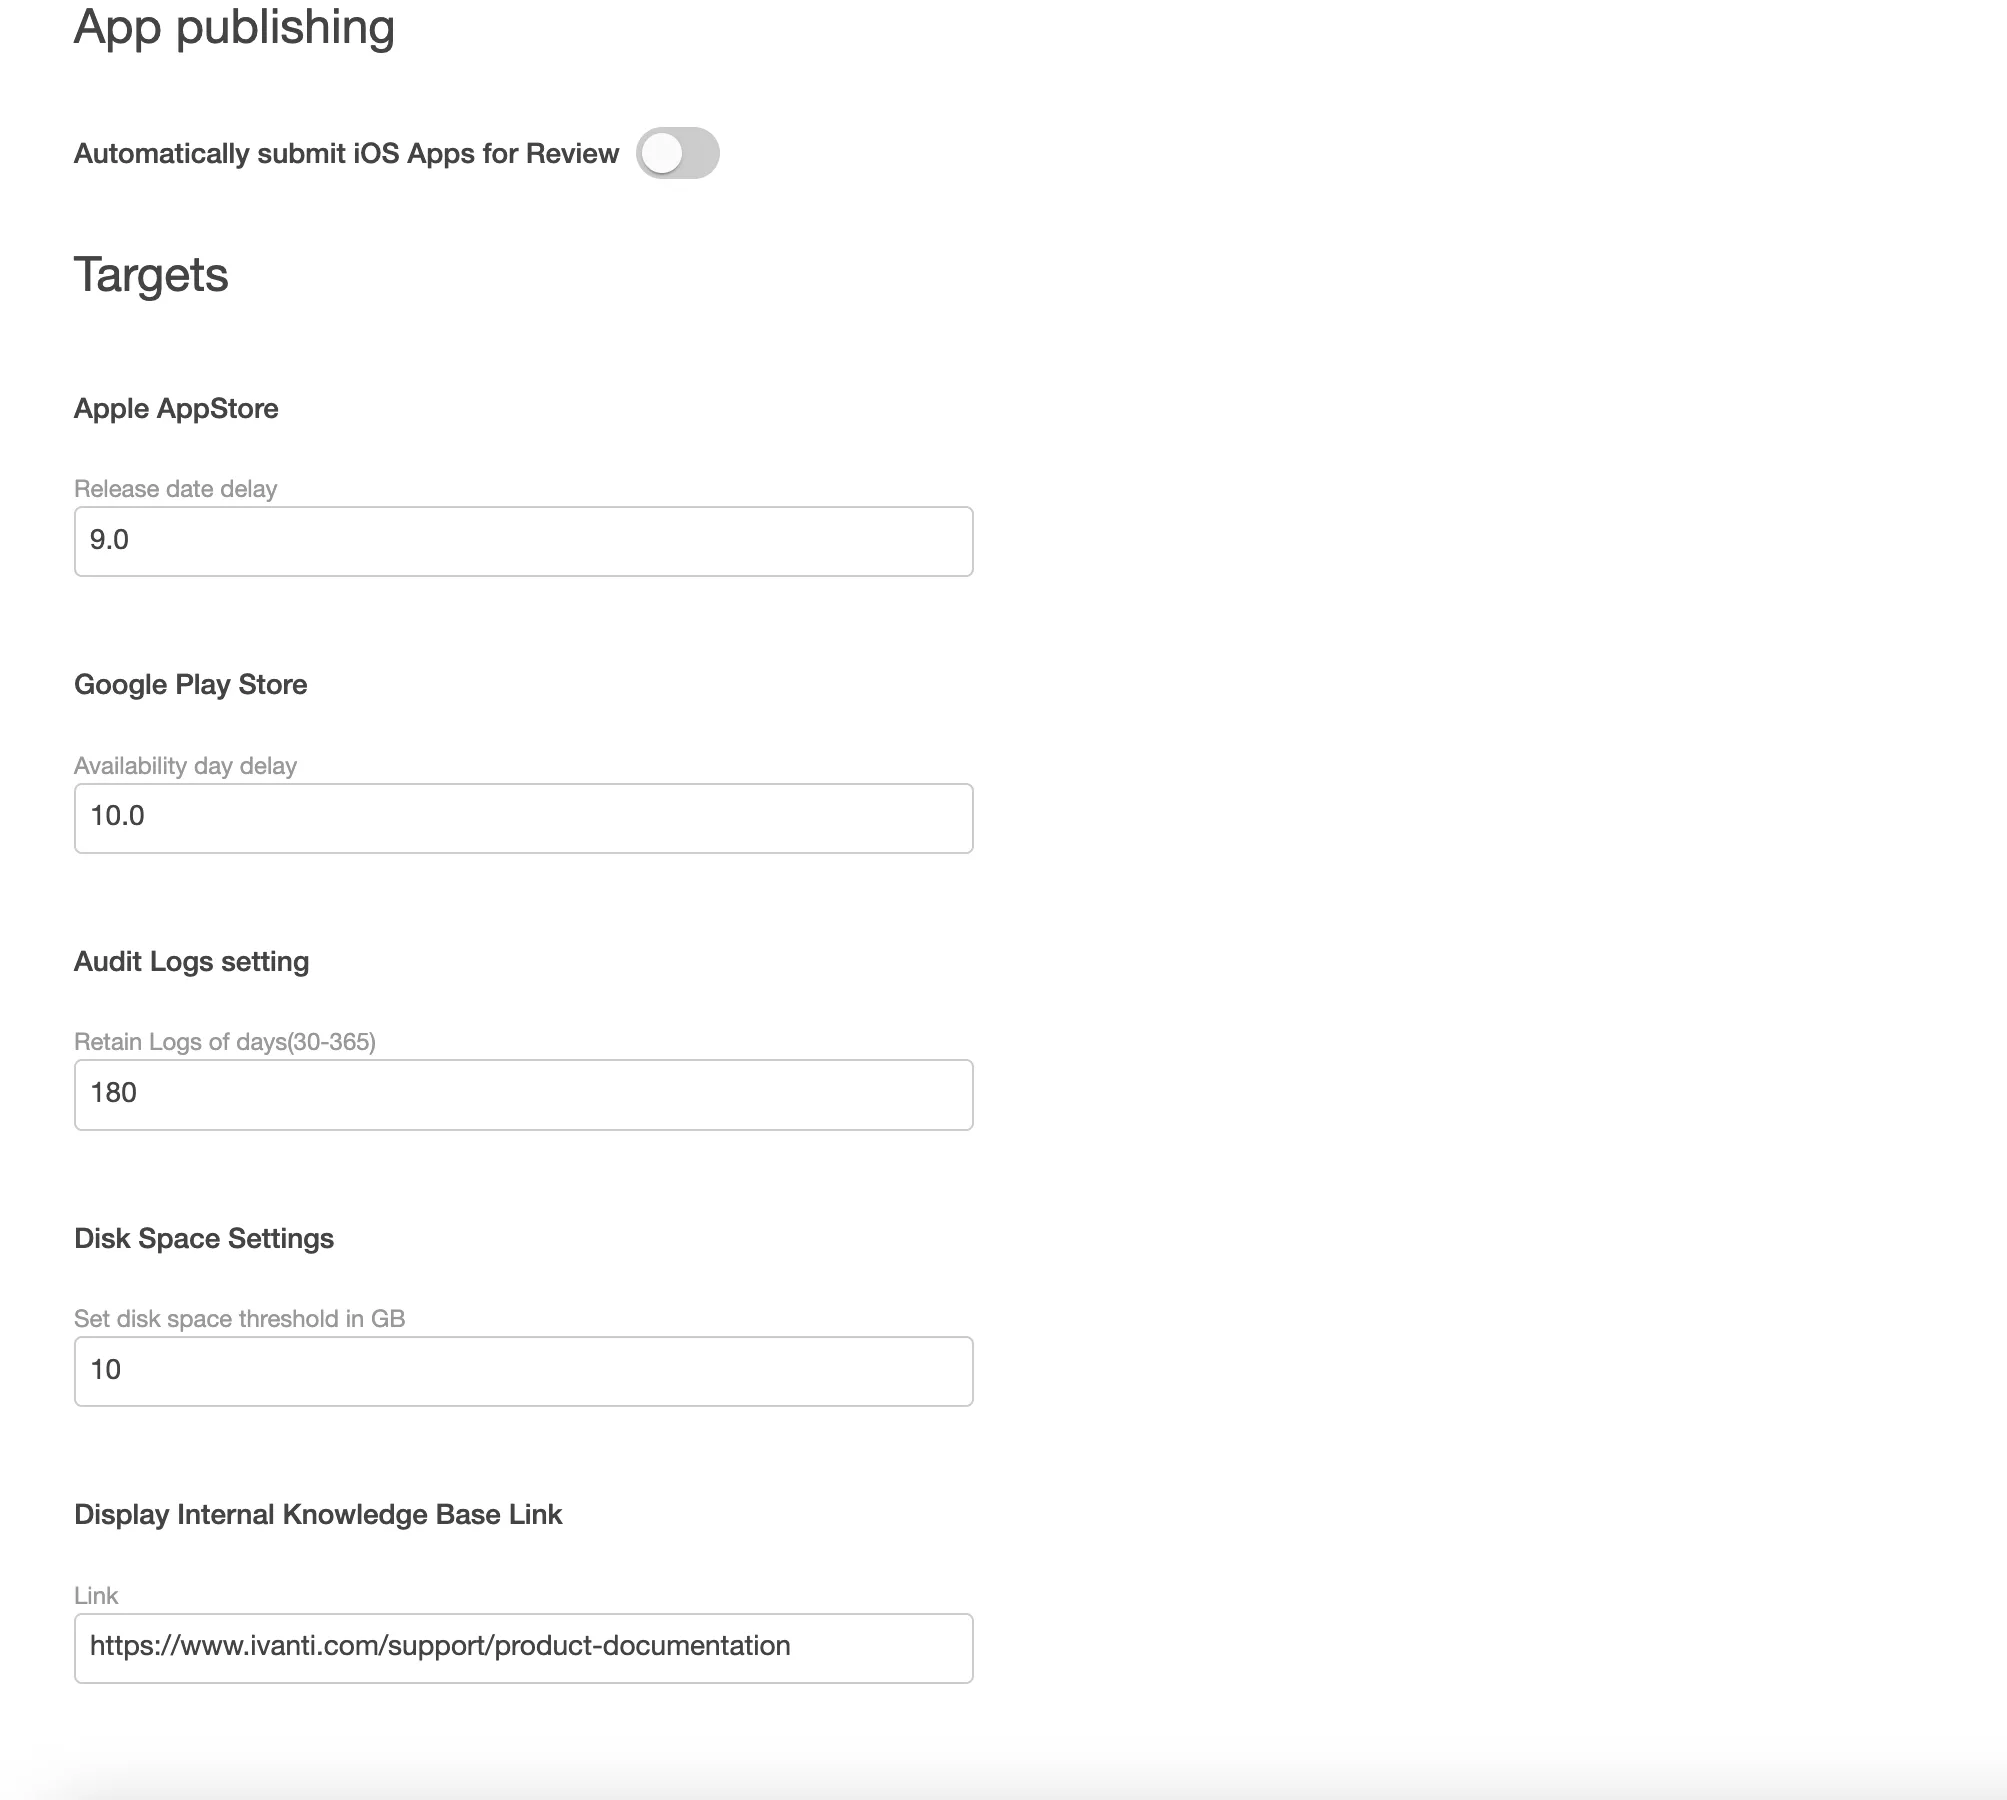2007x1800 pixels.
Task: Select the App publishing heading
Action: point(235,28)
